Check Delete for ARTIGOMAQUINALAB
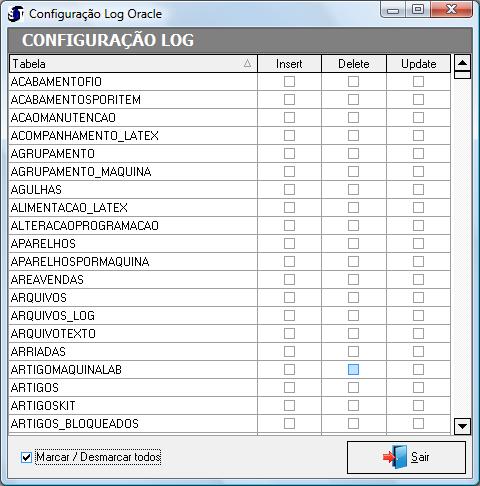480x486 pixels. [353, 369]
